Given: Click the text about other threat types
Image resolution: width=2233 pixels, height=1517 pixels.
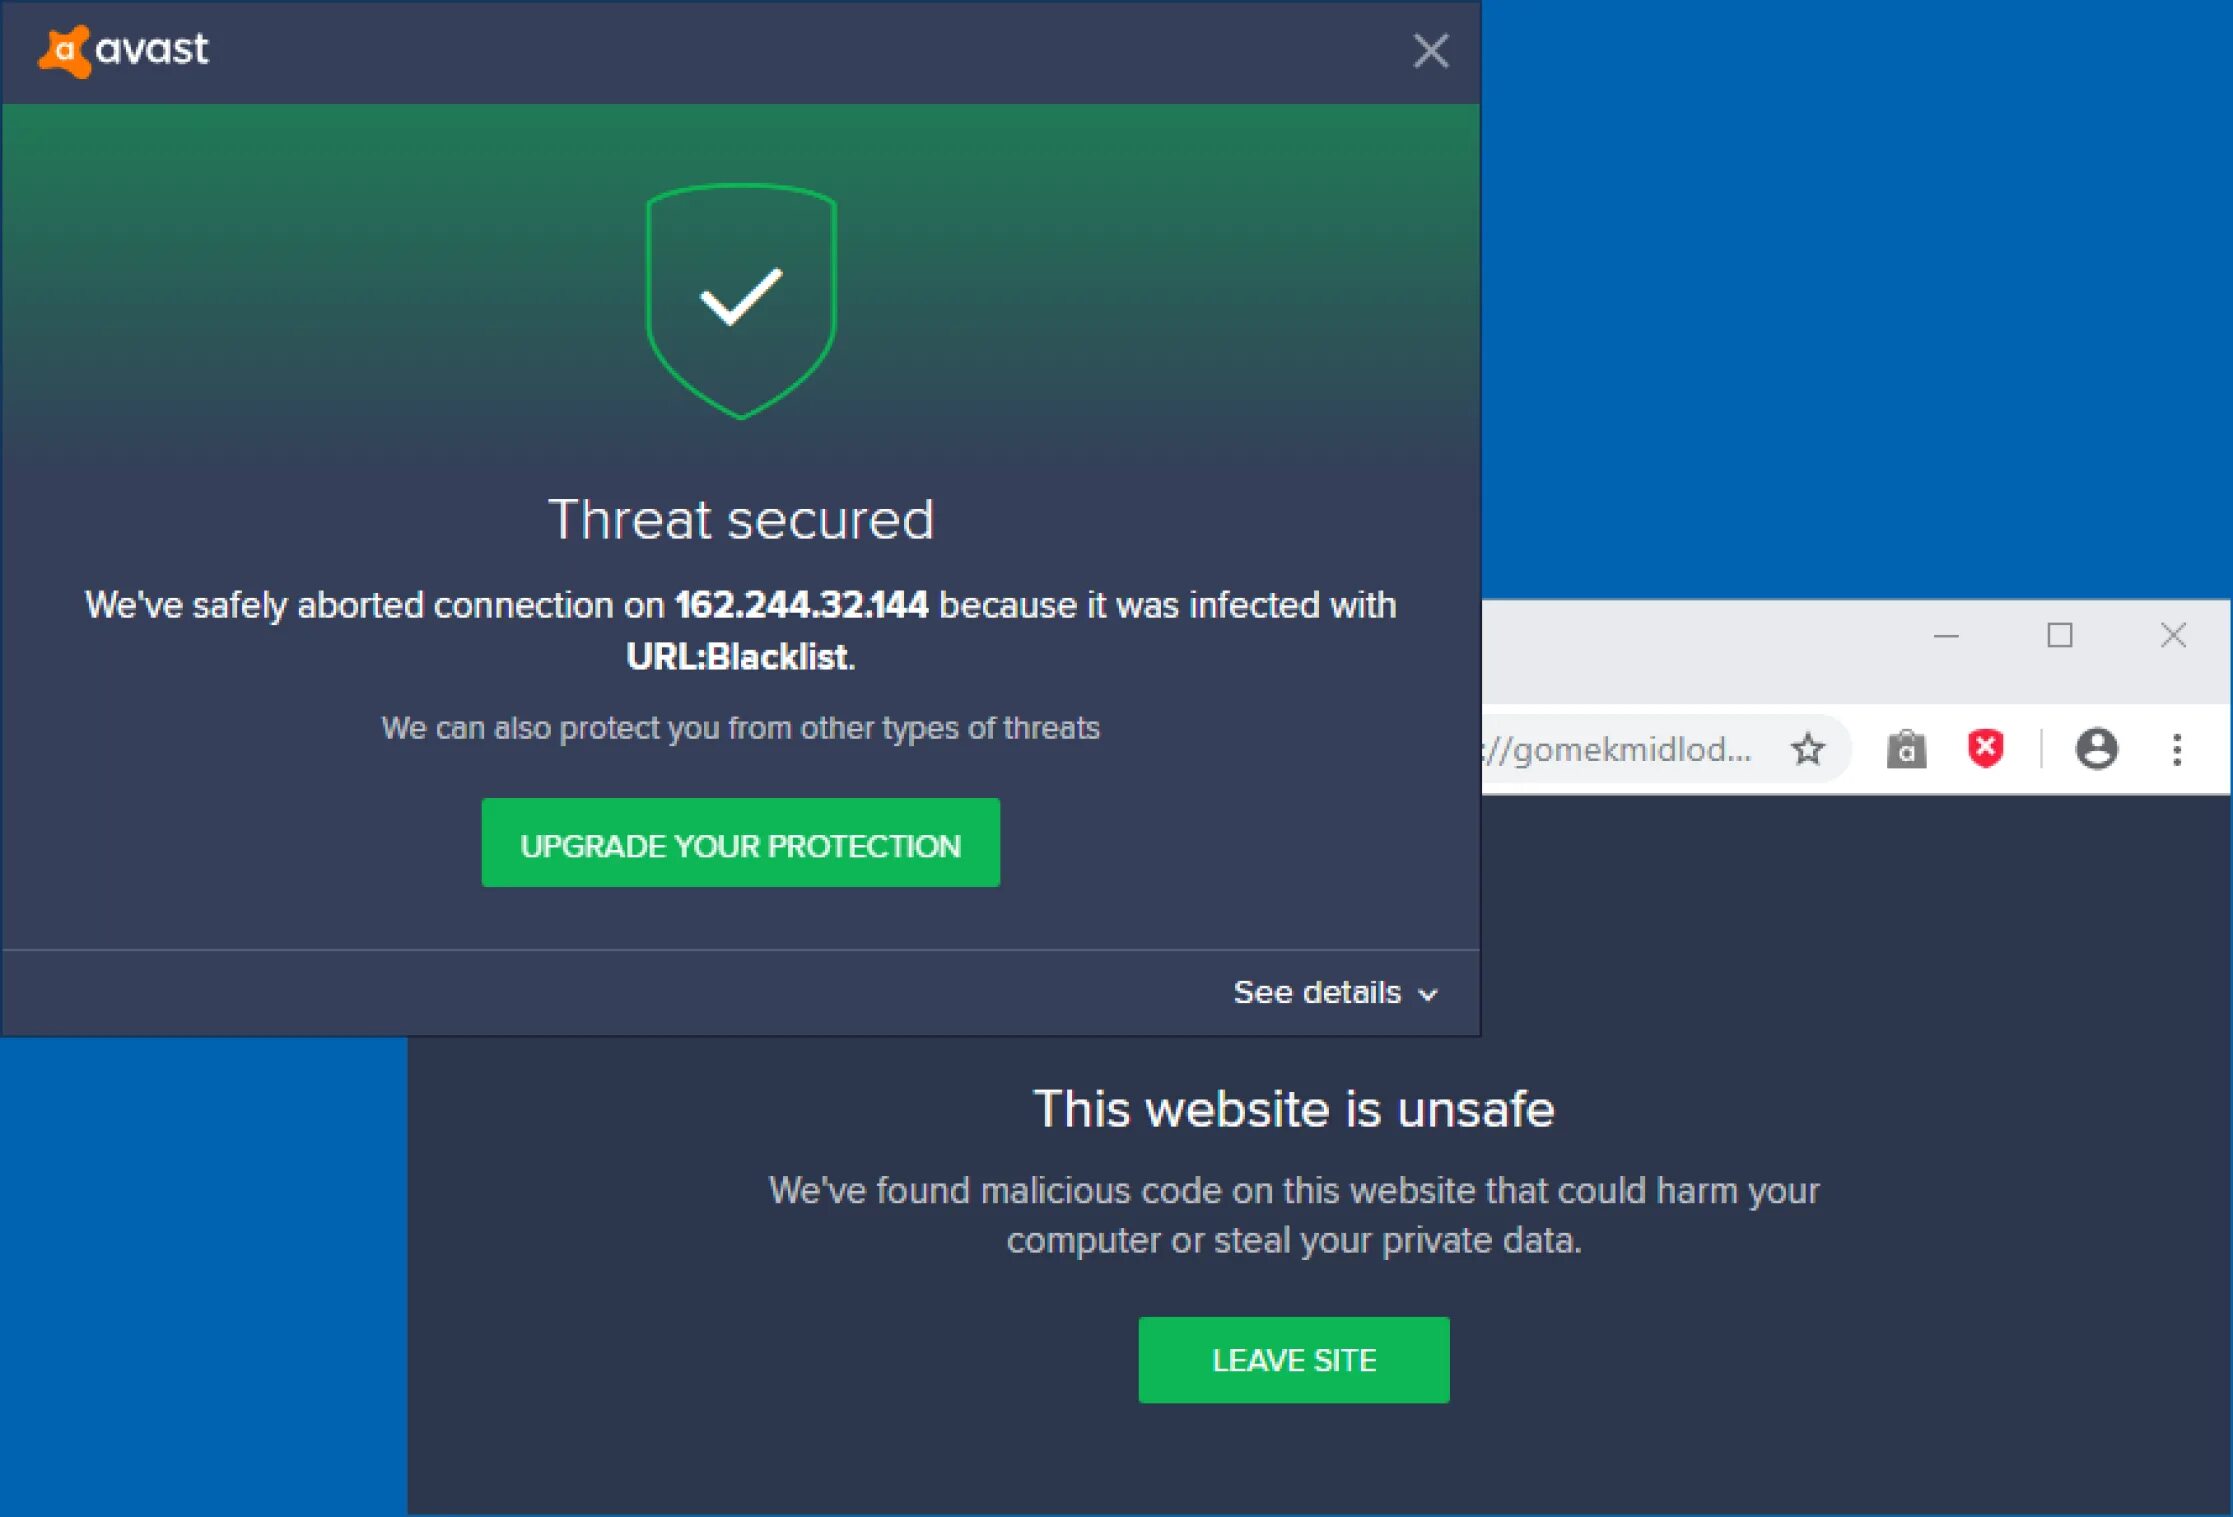Looking at the screenshot, I should (740, 728).
